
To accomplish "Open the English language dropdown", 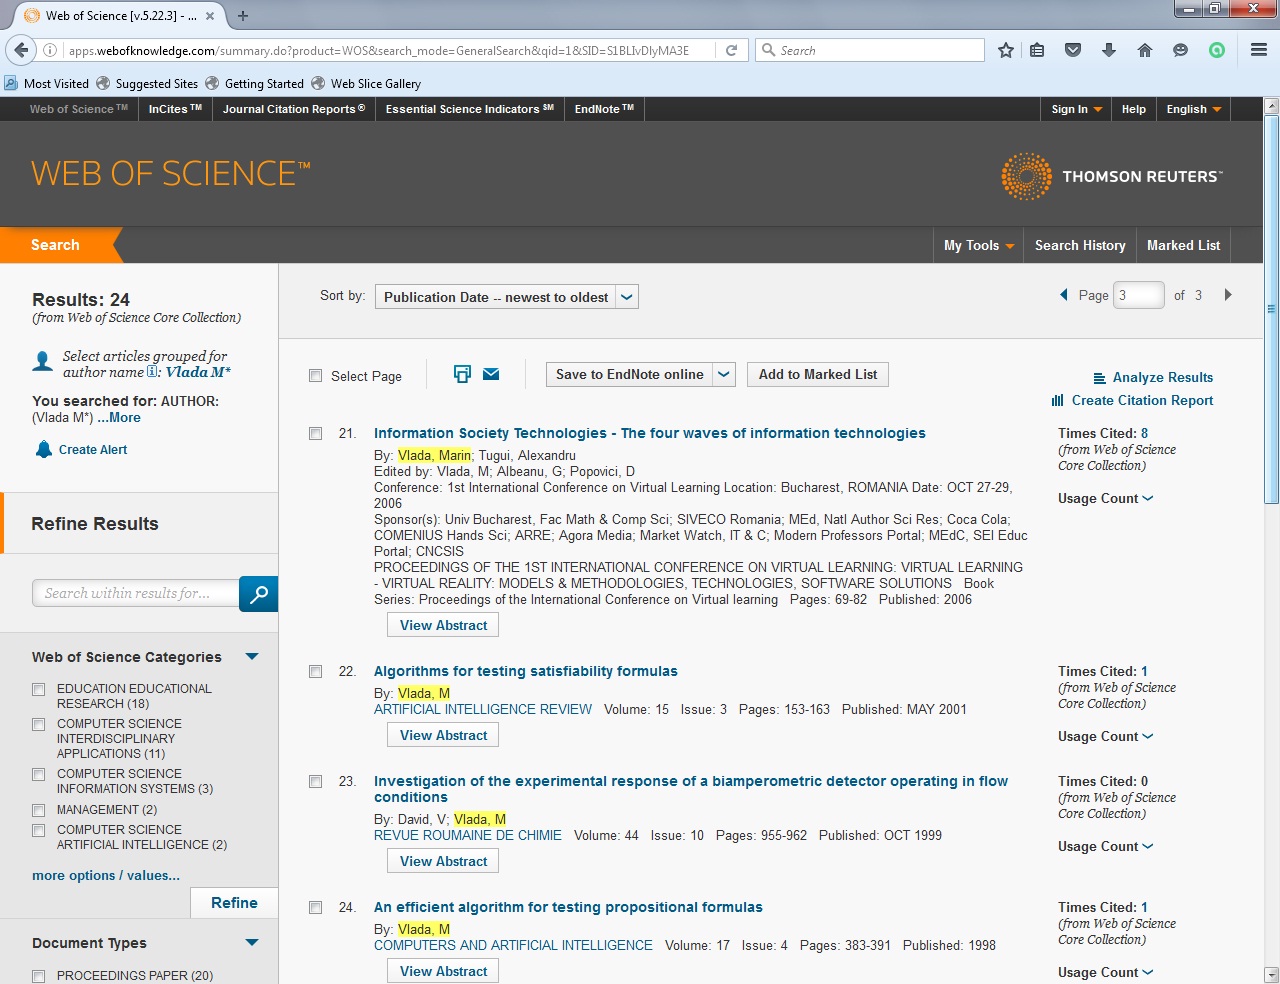I will tap(1193, 109).
